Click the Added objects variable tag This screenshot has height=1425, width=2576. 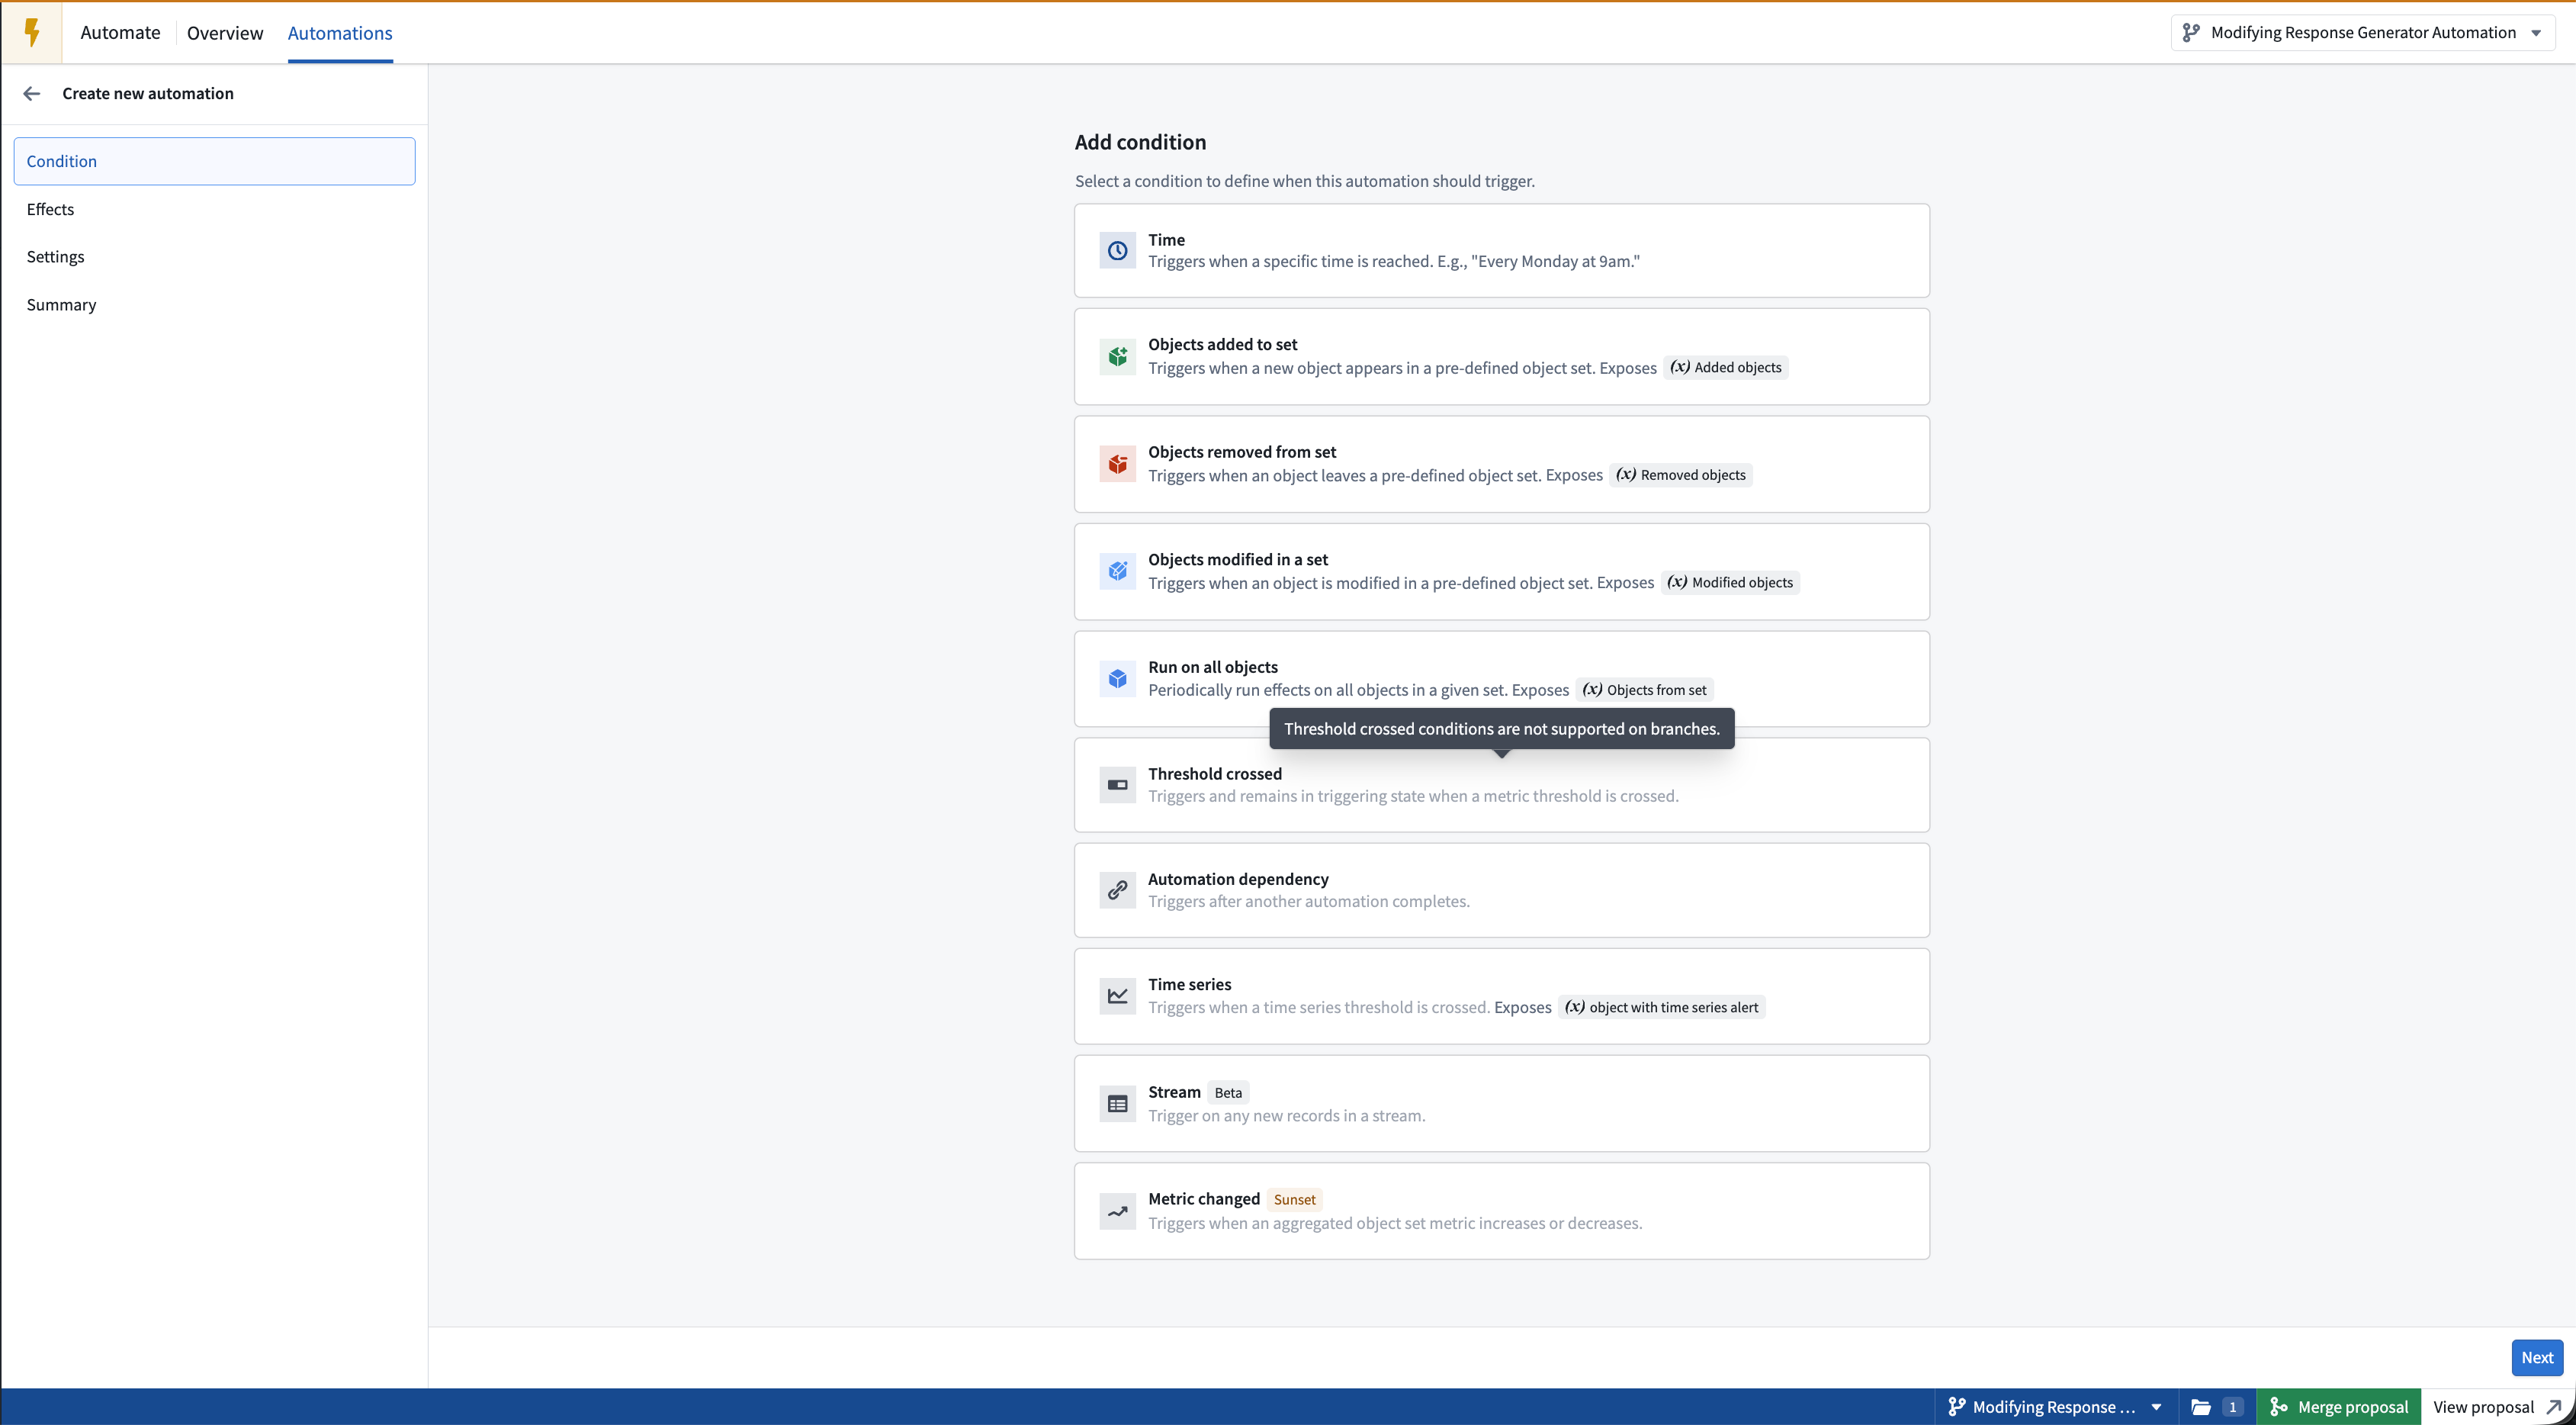tap(1726, 368)
